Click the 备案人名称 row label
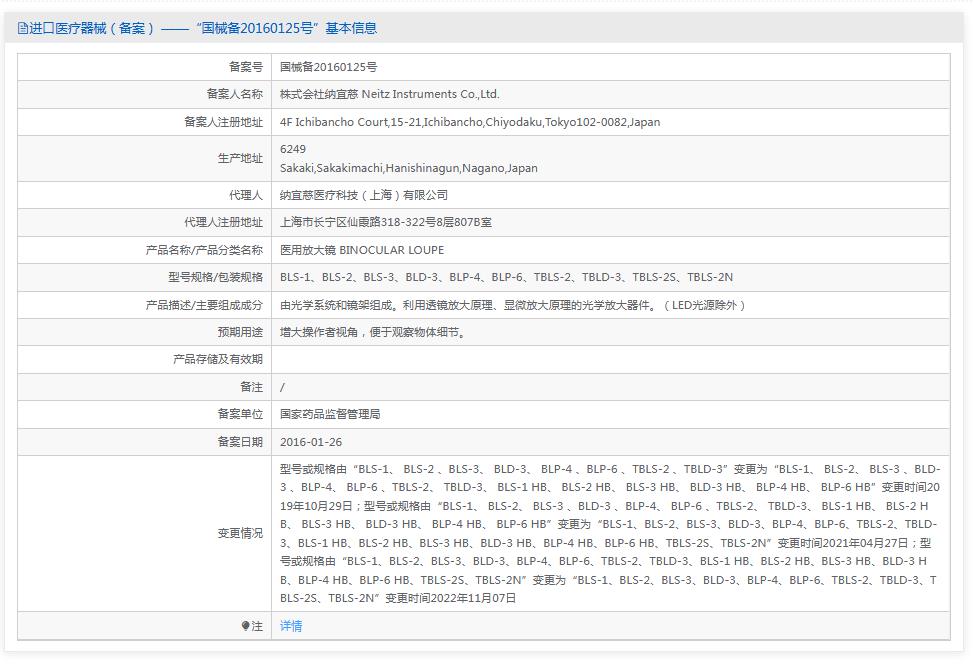The width and height of the screenshot is (973, 669). [x=234, y=94]
